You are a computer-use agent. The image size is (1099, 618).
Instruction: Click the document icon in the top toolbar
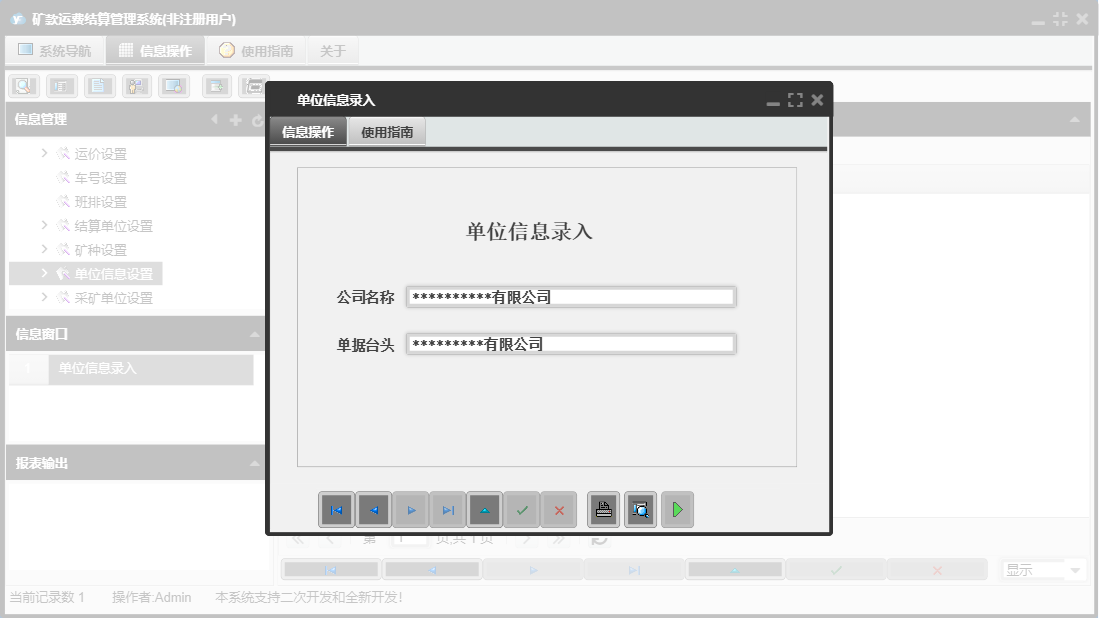click(x=99, y=86)
